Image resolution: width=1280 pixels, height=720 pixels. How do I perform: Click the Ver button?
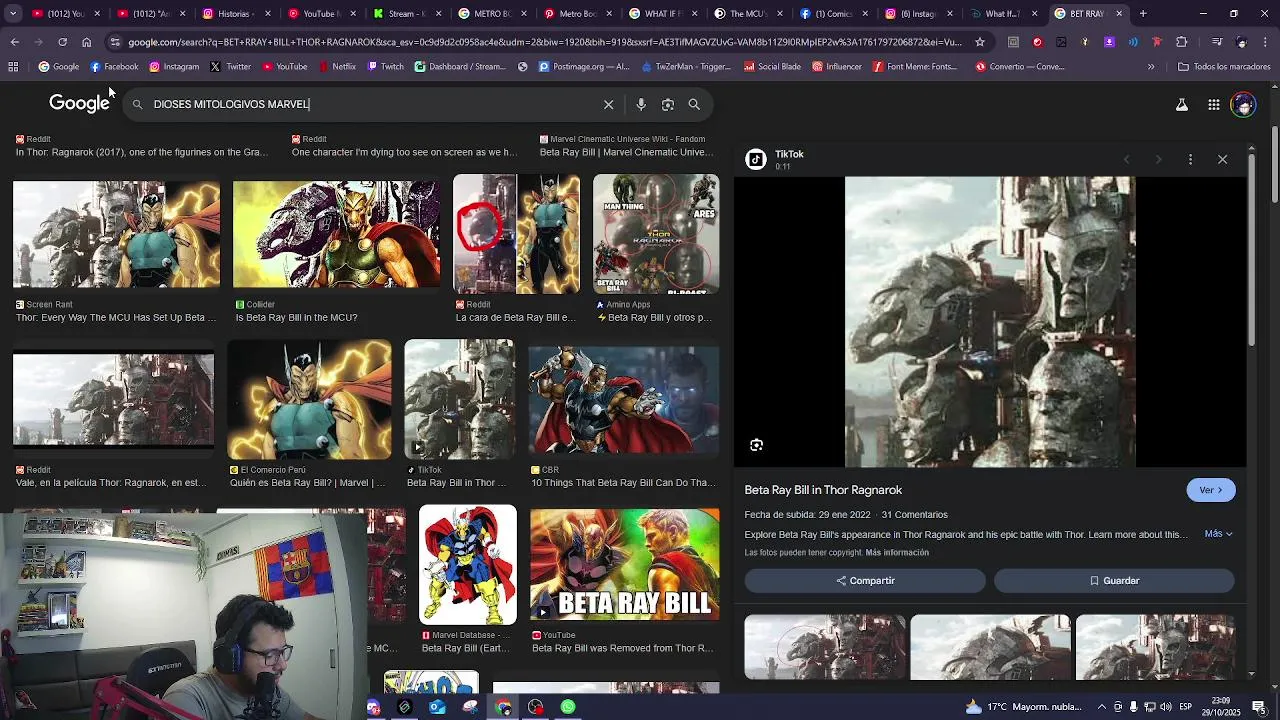[x=1210, y=490]
